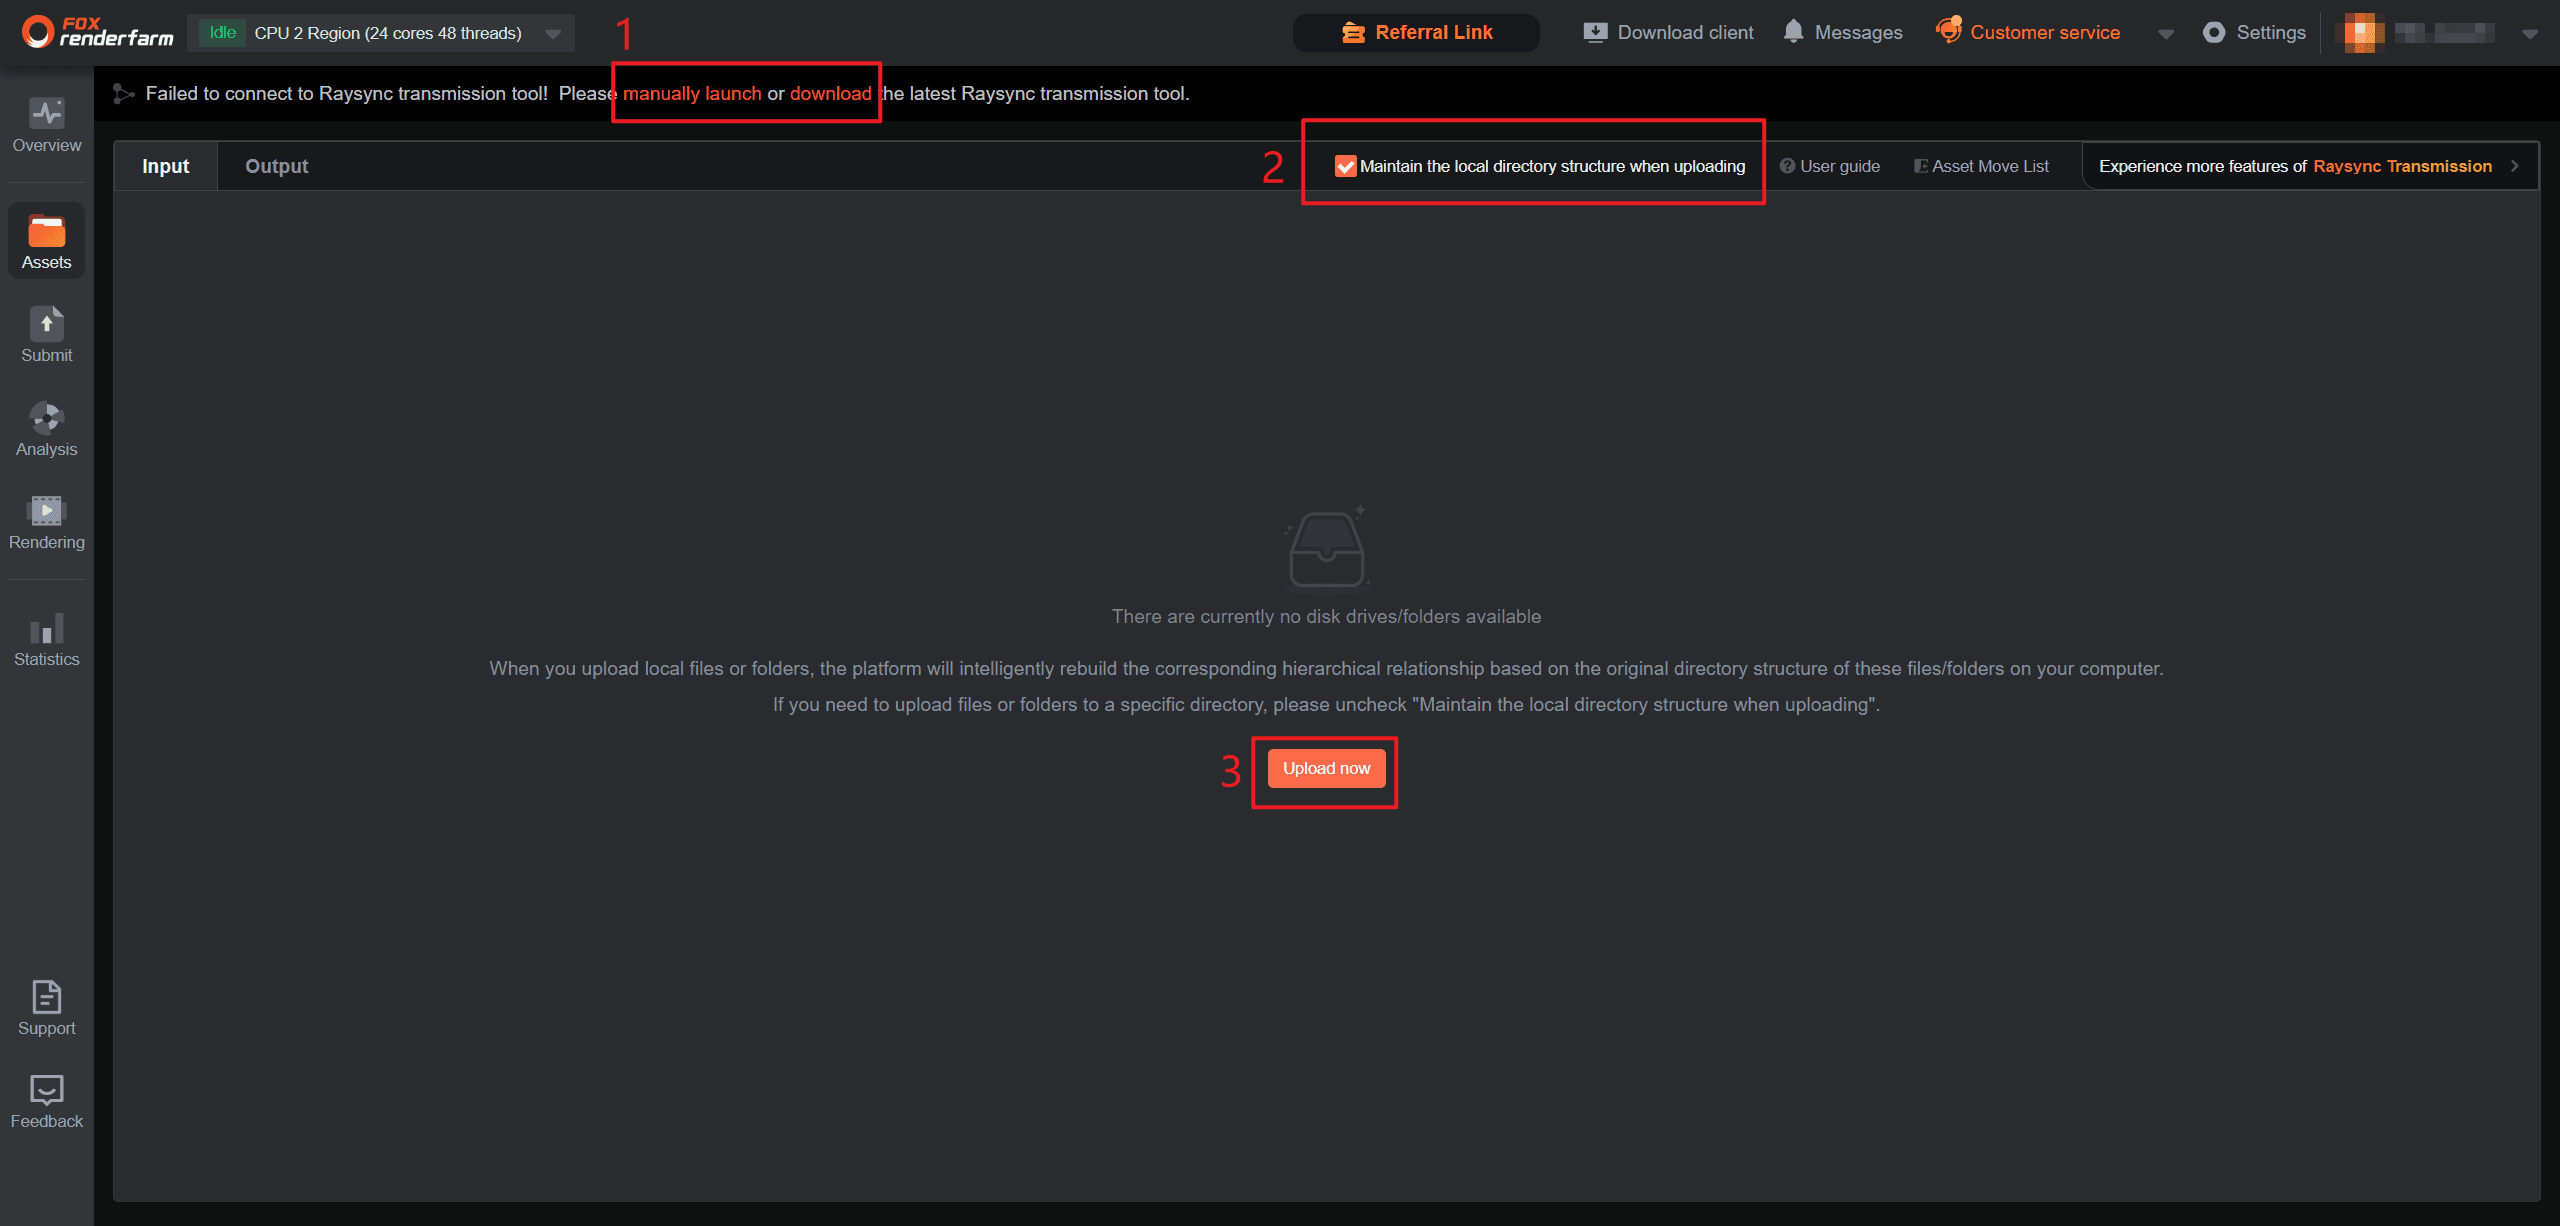Image resolution: width=2560 pixels, height=1226 pixels.
Task: Expand the Customer service dropdown arrow
Action: pyautogui.click(x=2166, y=34)
